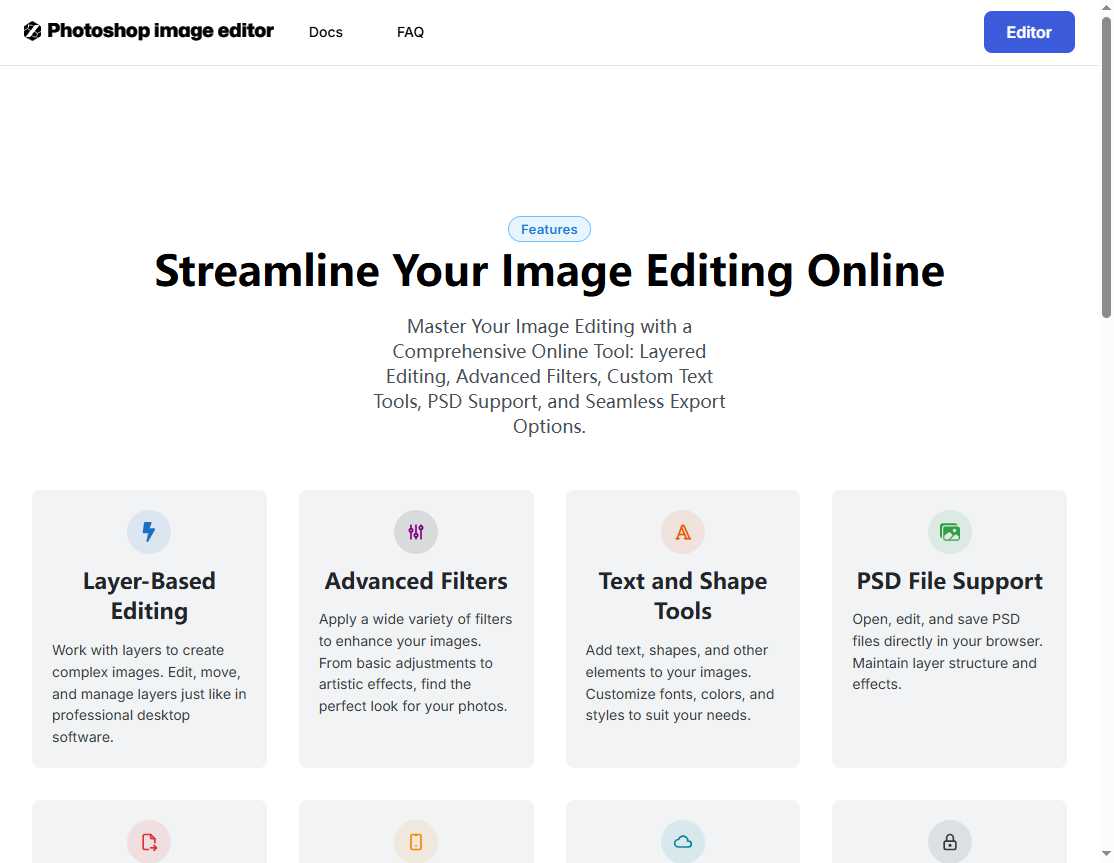Select the purple sliders Advanced Filters icon
Screen dimensions: 1114x863
click(x=415, y=531)
